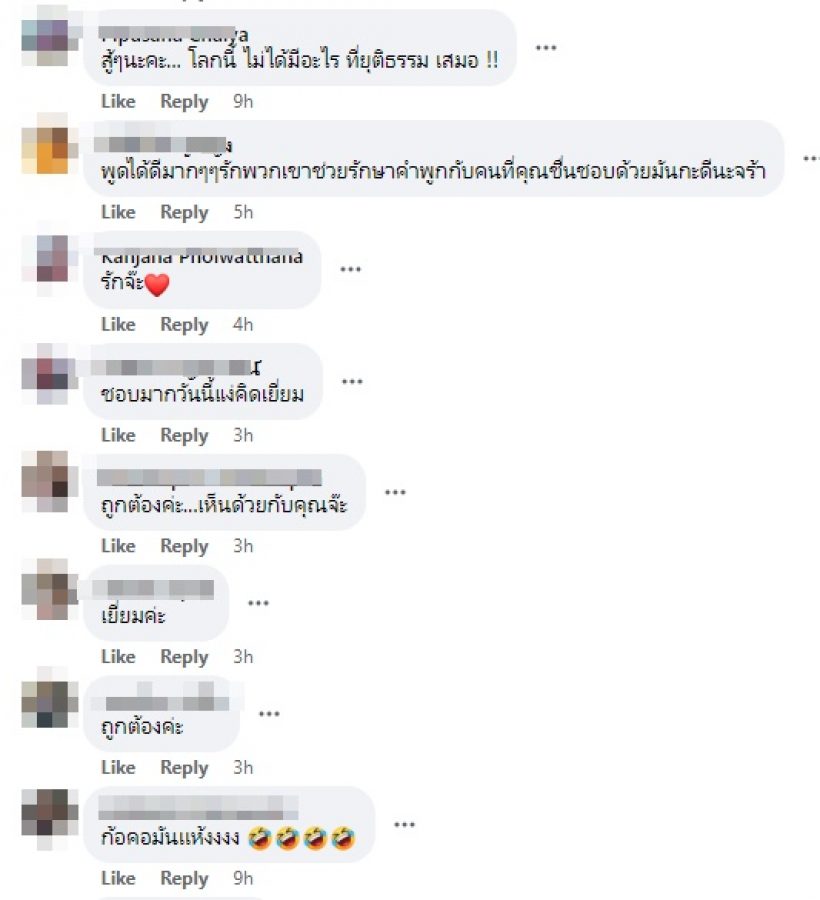Like the comment posted 5h ago

tap(118, 212)
